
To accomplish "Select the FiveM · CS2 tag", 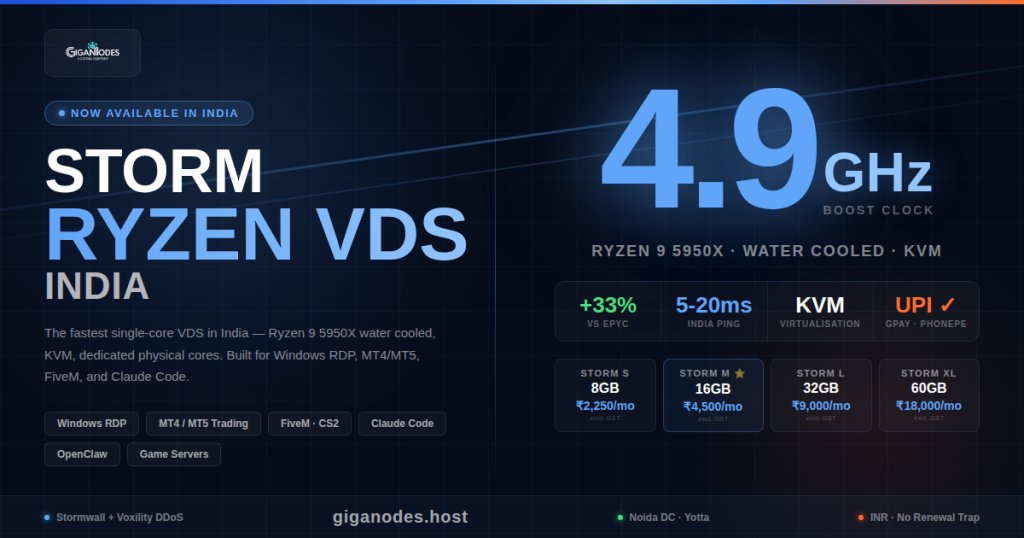I will 310,424.
